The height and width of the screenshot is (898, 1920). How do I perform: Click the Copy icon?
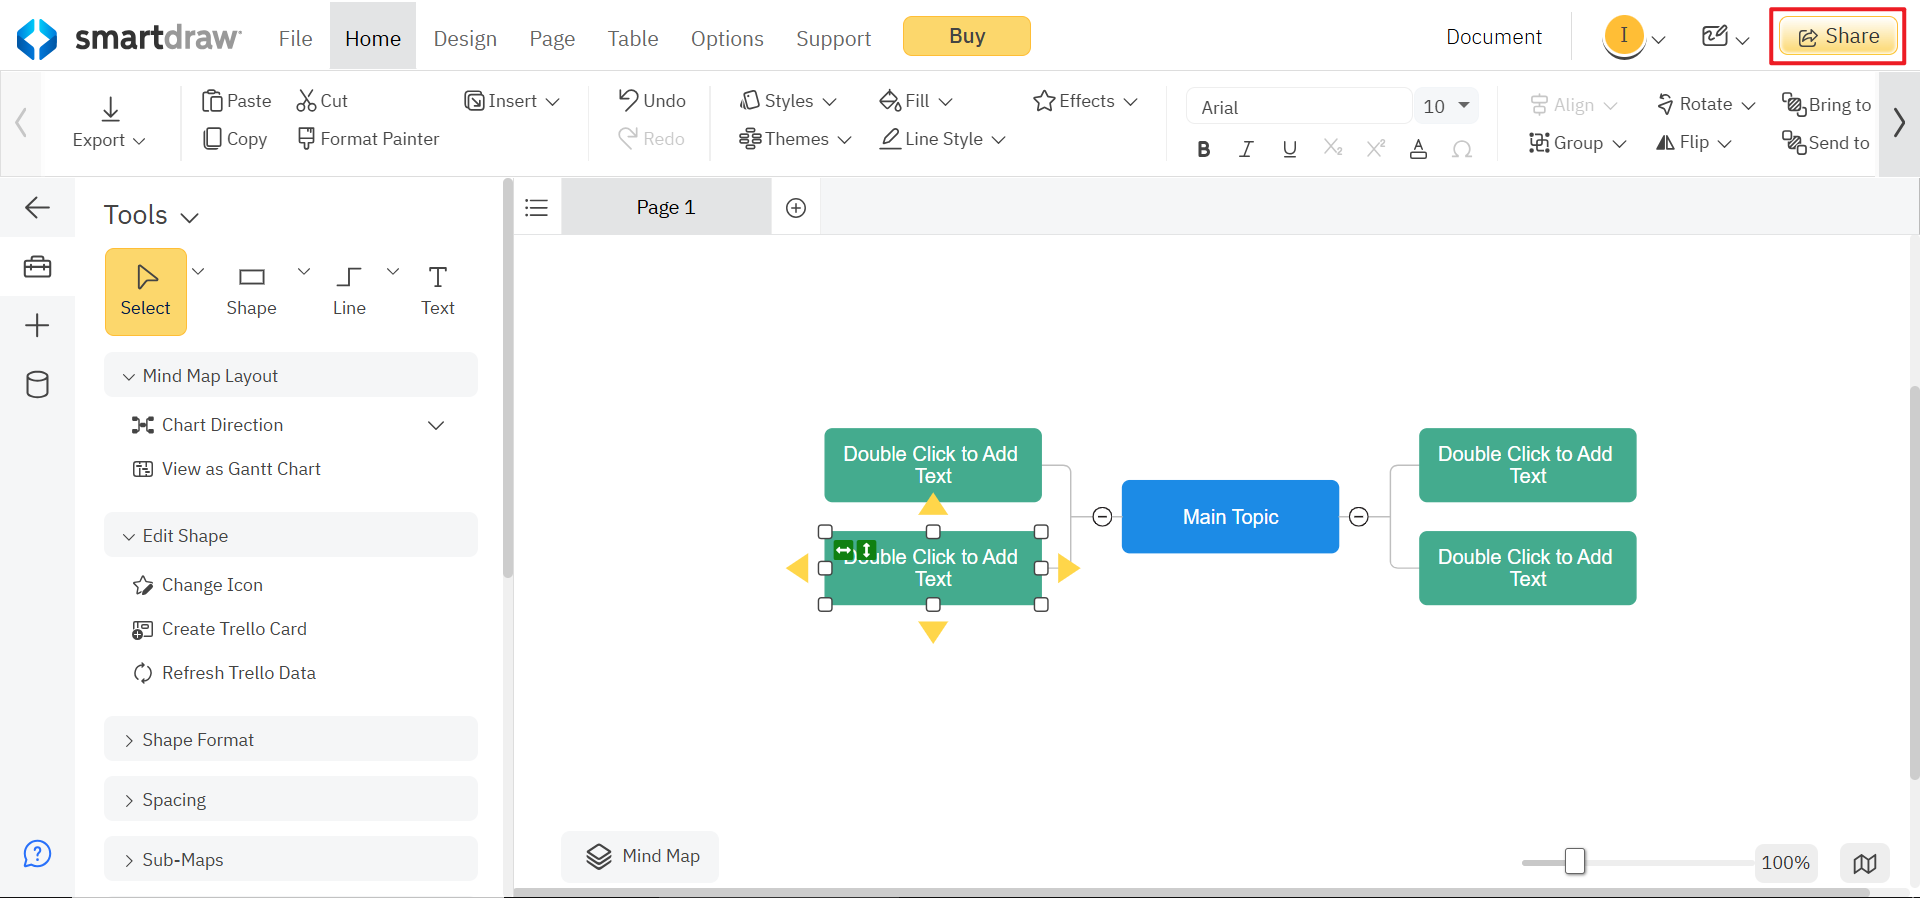coord(212,139)
